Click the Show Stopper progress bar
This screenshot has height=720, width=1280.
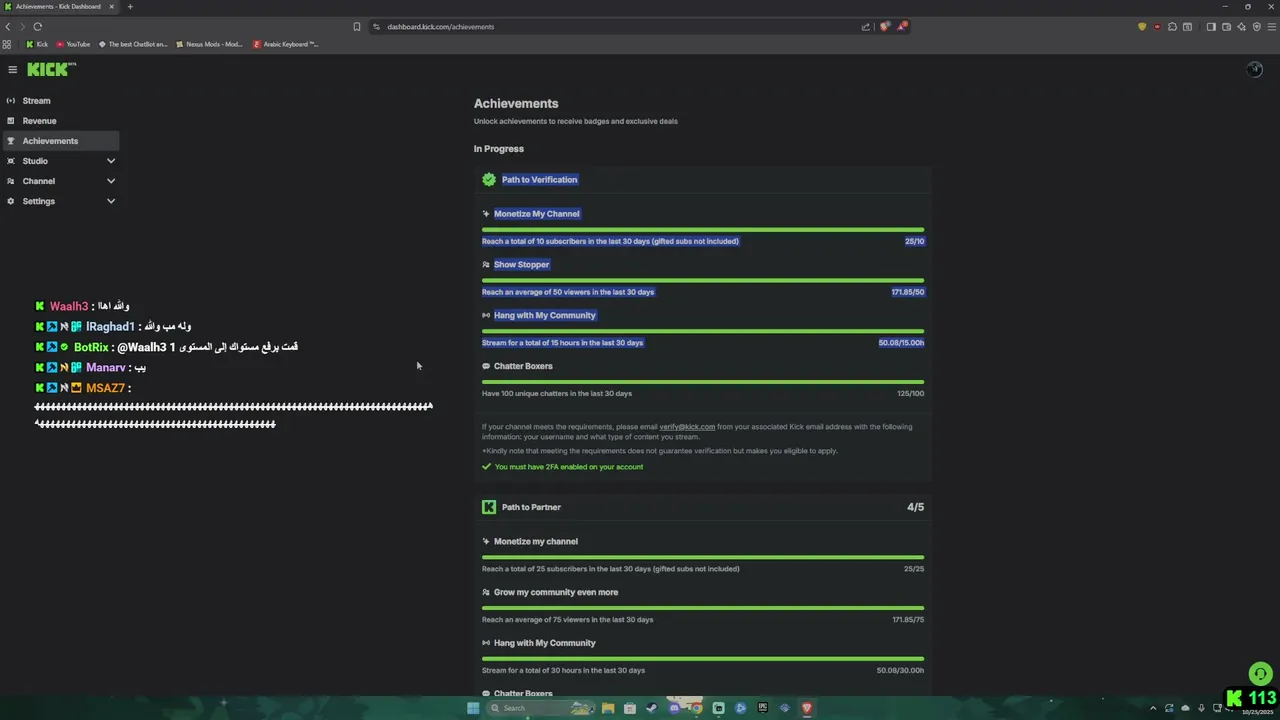click(703, 280)
